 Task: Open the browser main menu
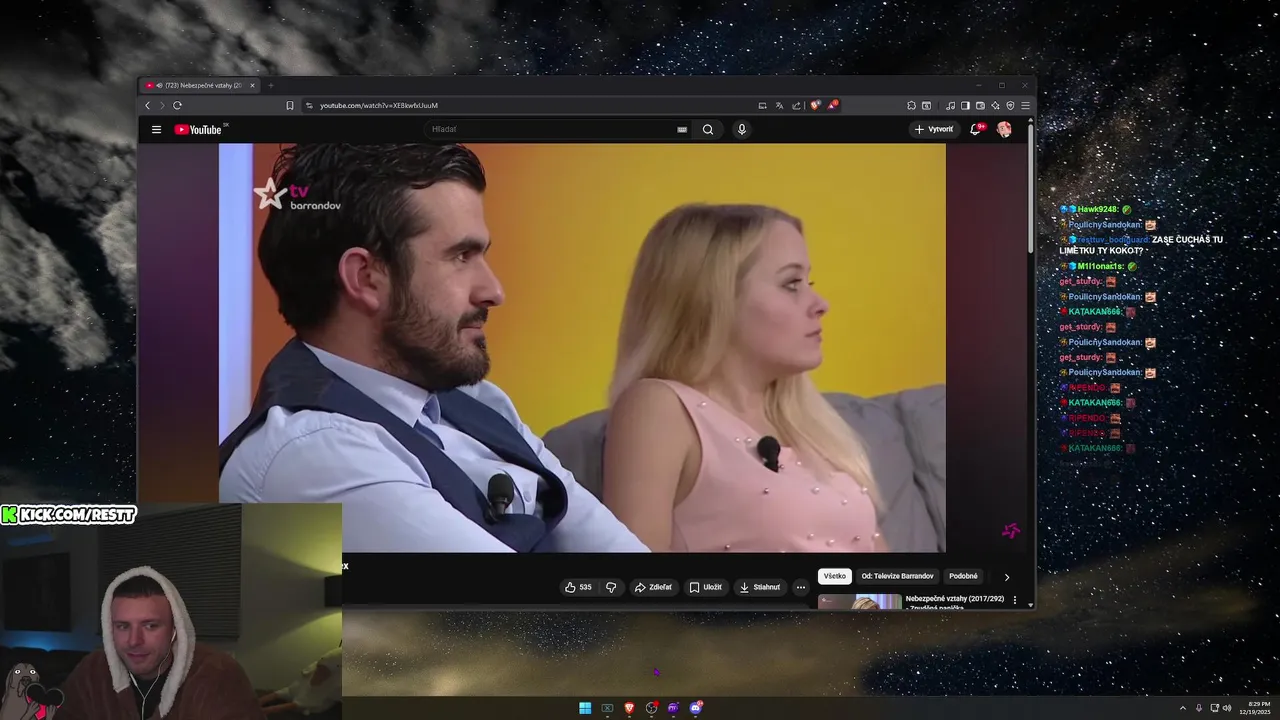pyautogui.click(x=1025, y=105)
